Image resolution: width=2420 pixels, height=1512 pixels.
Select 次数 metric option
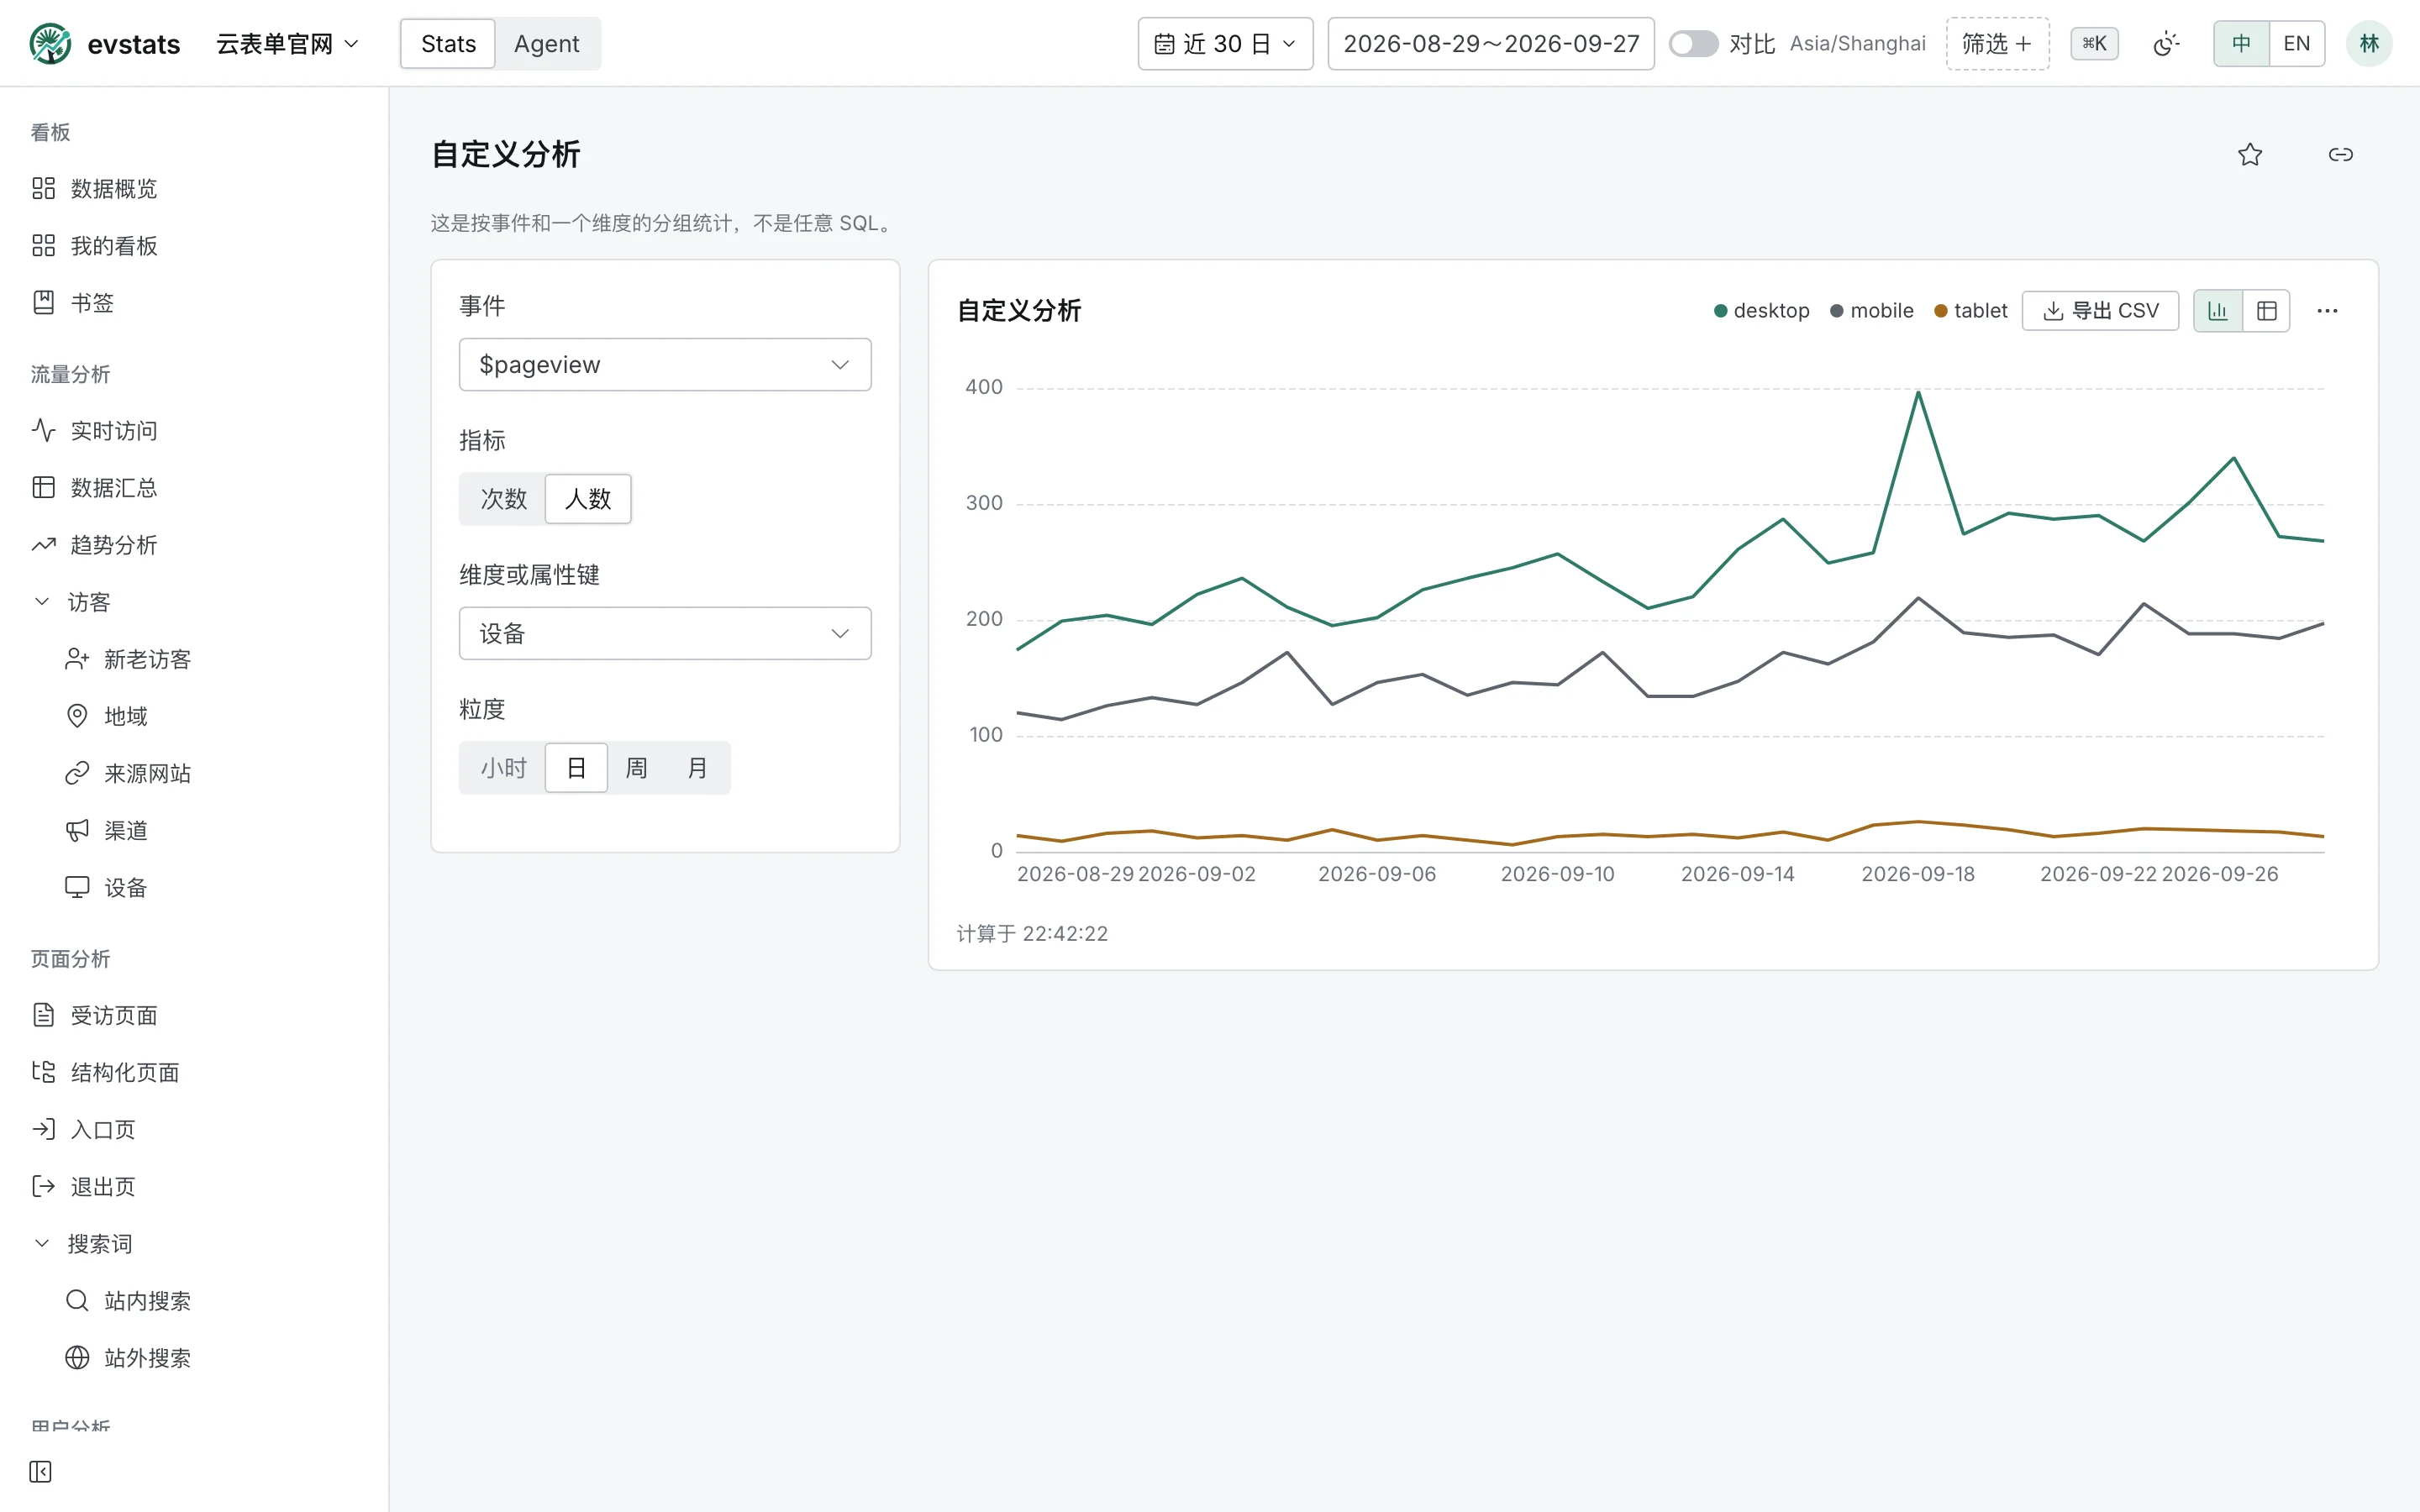(503, 499)
